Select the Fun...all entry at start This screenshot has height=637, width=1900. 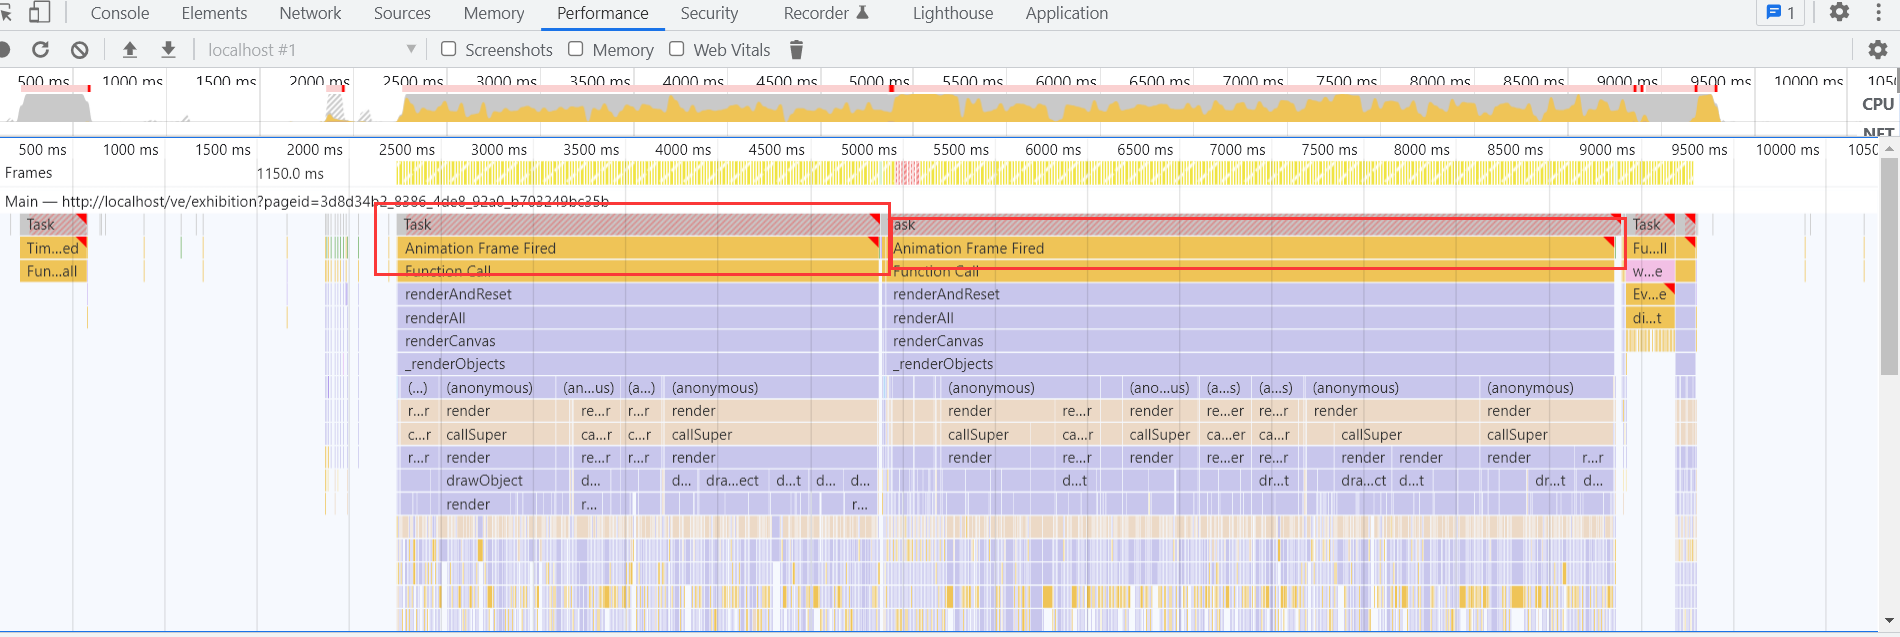[53, 271]
